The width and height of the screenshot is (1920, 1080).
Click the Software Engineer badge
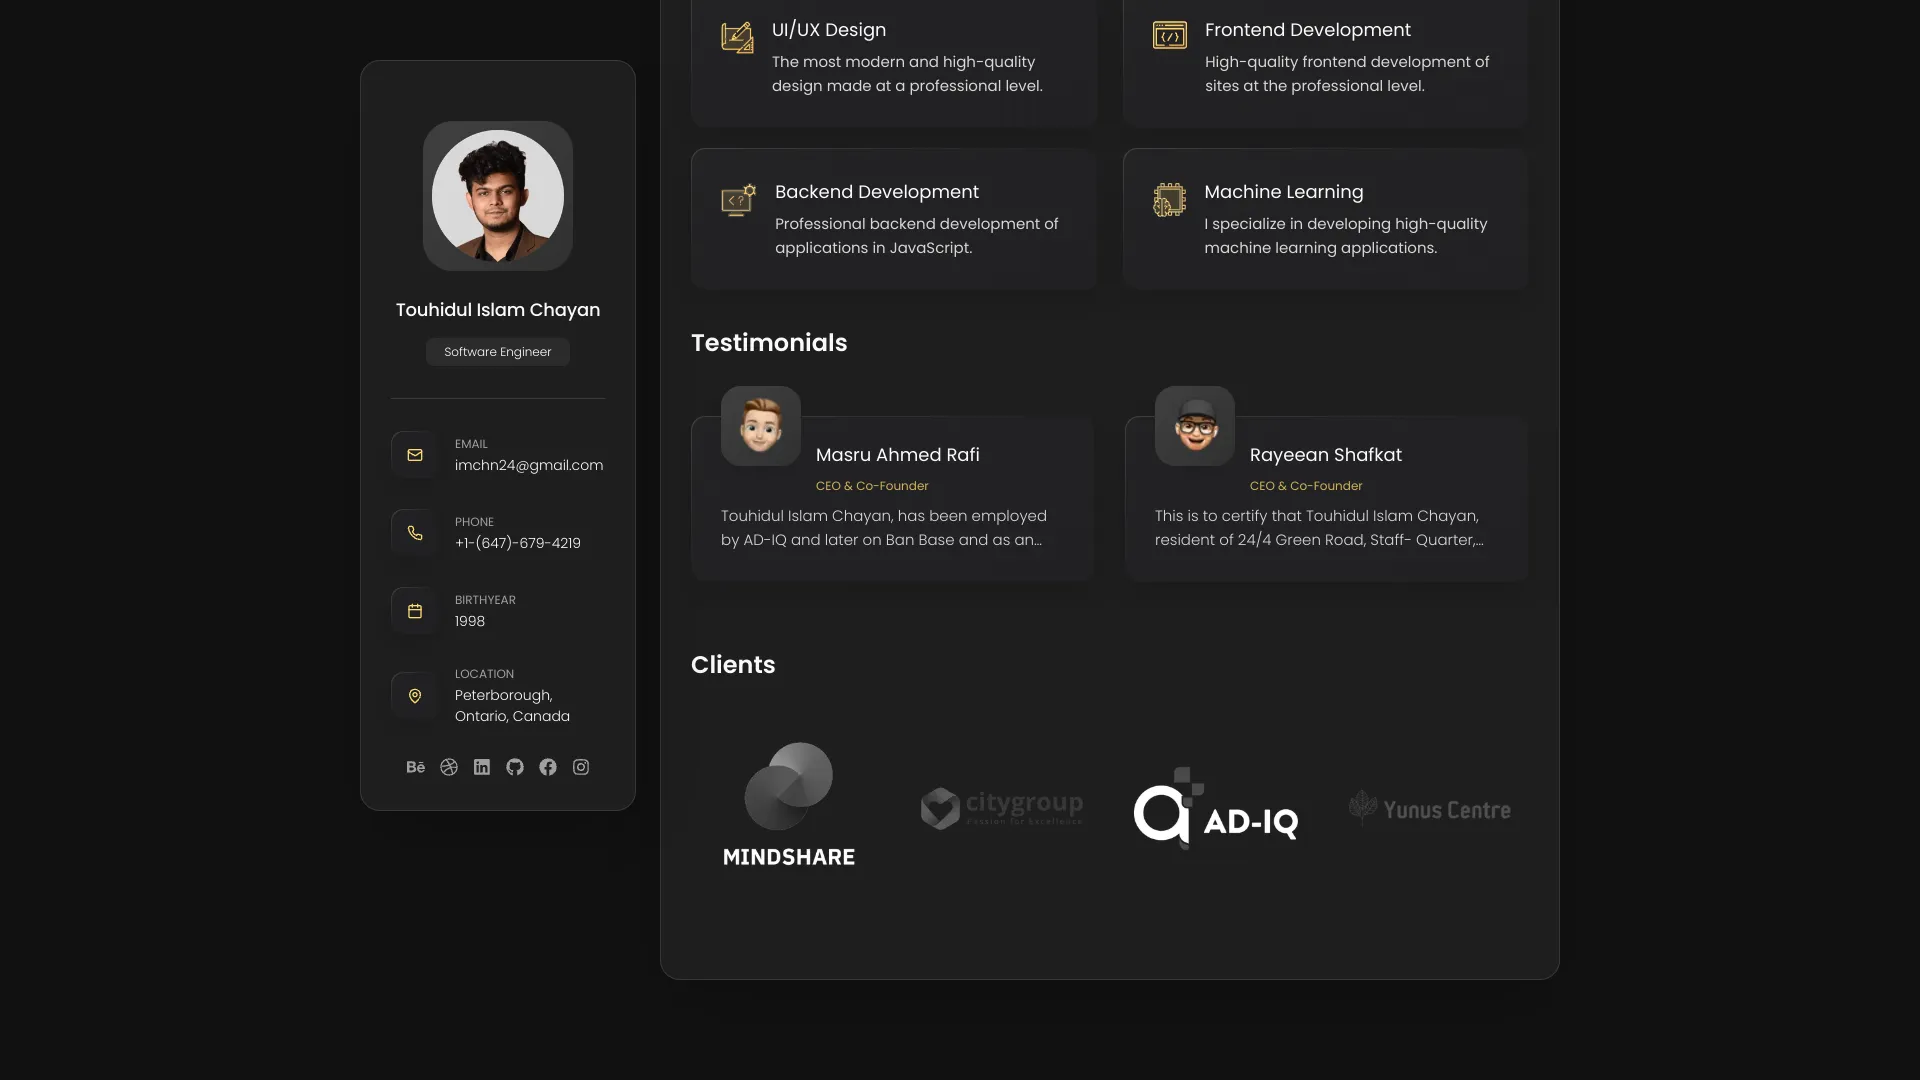[x=498, y=352]
